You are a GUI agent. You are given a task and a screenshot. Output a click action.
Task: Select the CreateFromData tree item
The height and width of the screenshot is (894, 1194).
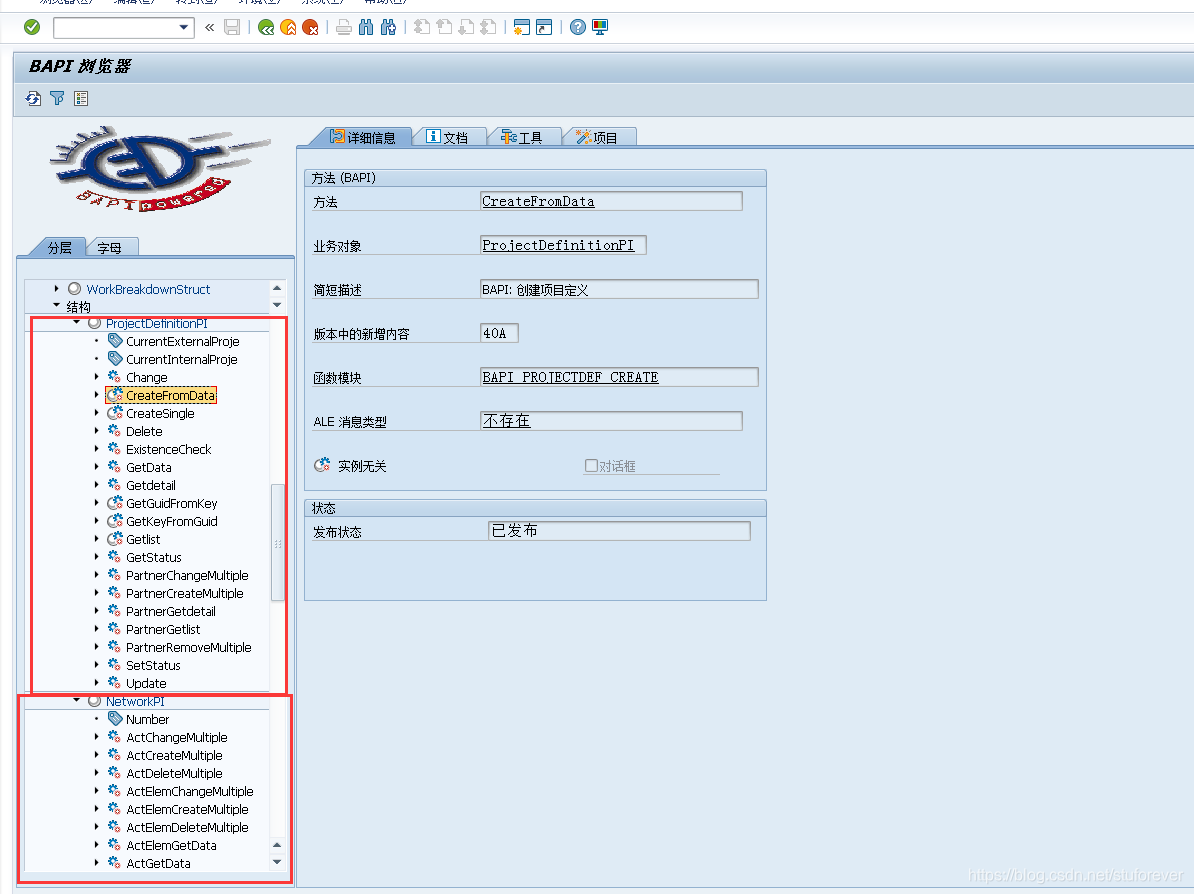[x=171, y=395]
